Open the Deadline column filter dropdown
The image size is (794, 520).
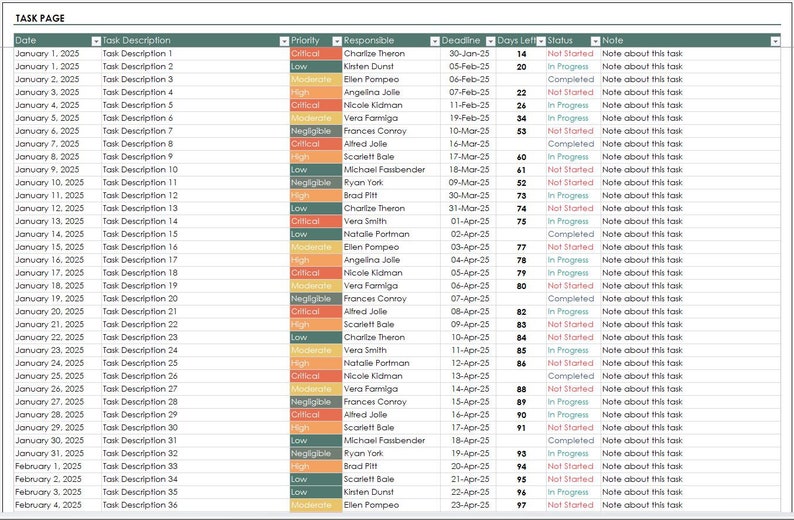tap(490, 41)
